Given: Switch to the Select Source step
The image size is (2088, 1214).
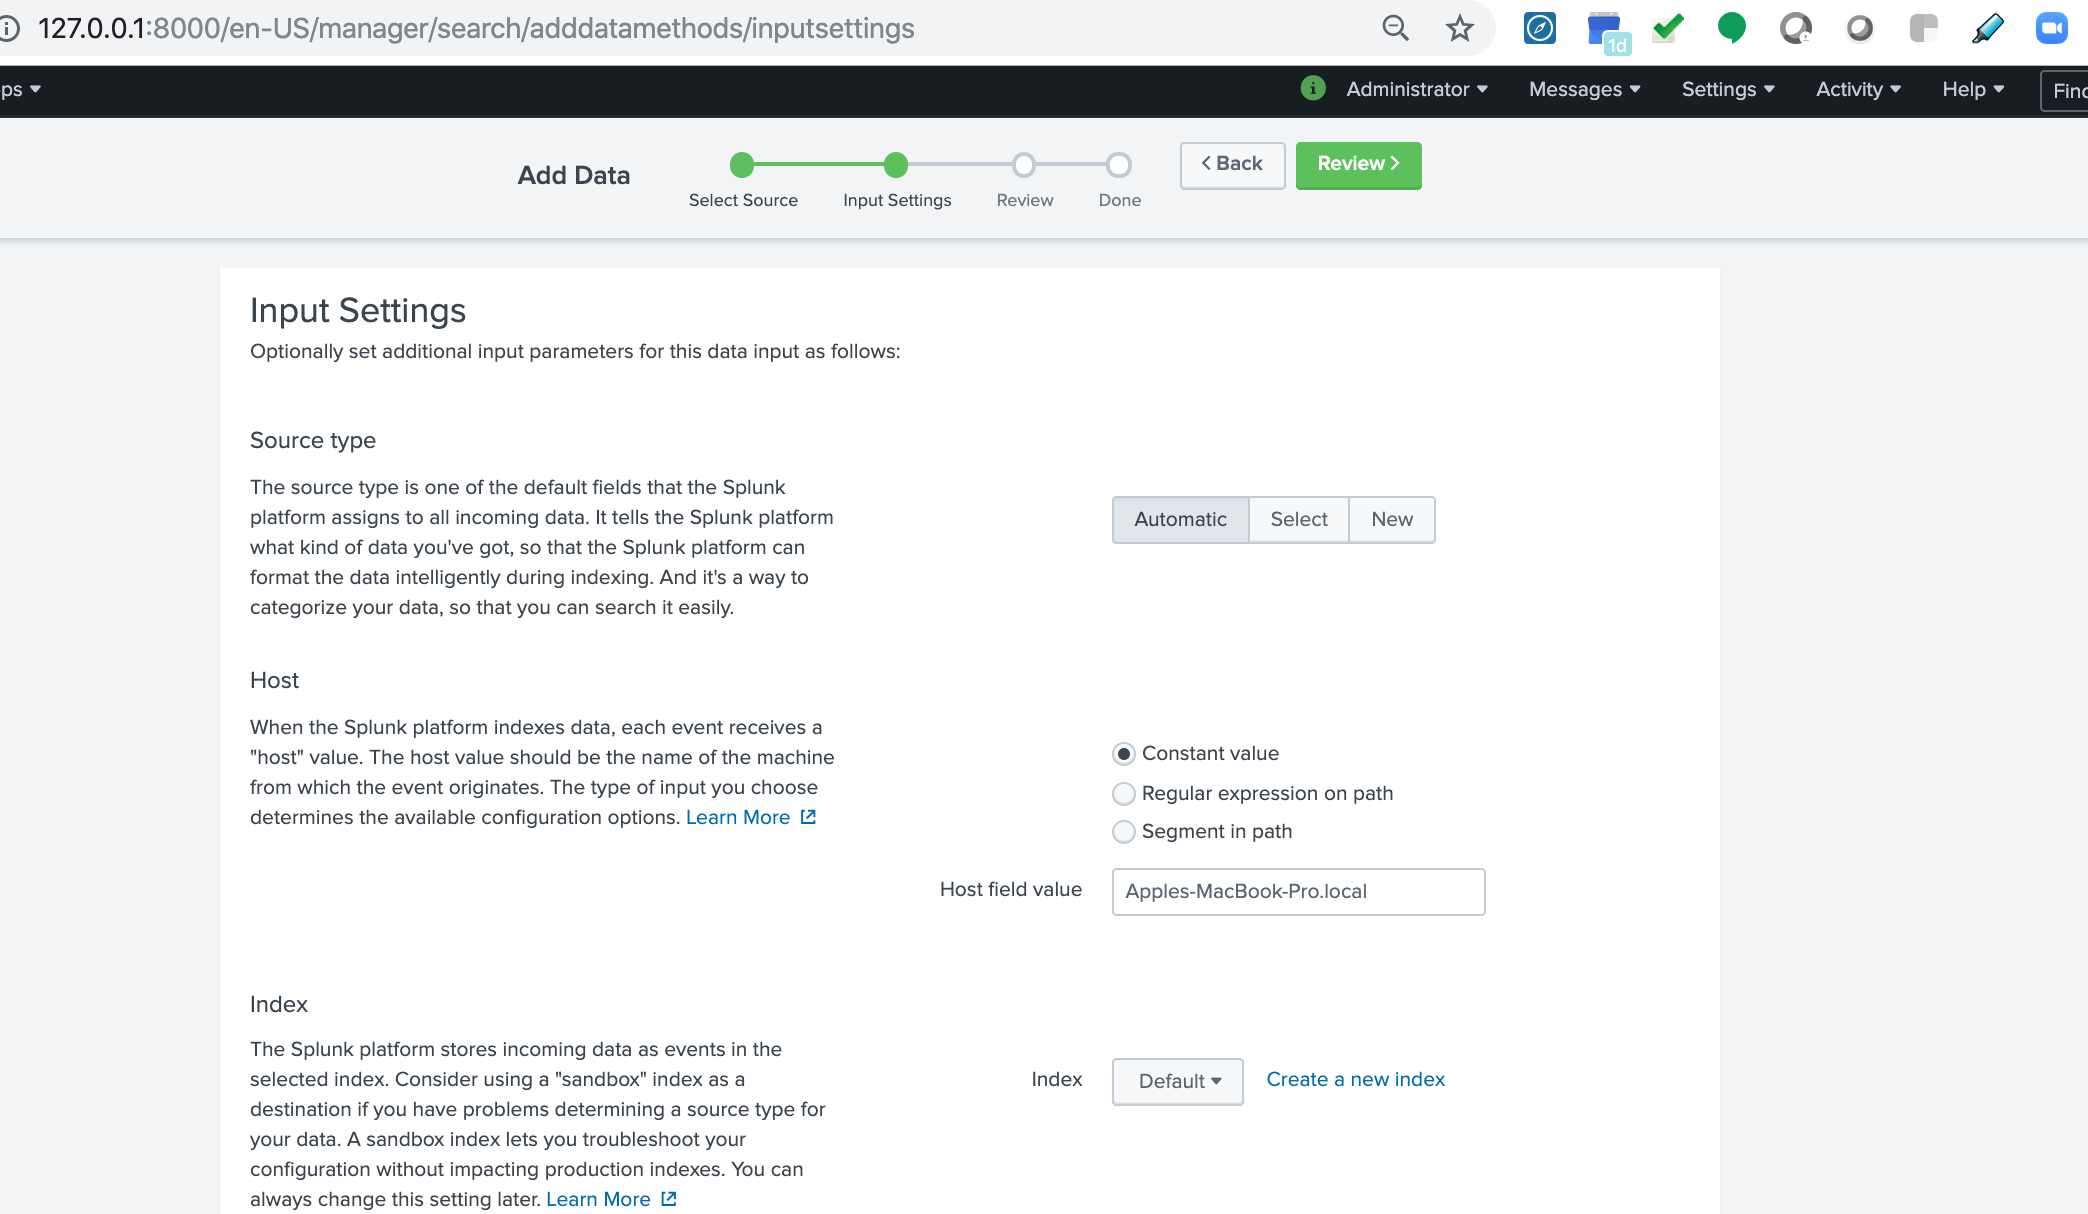Looking at the screenshot, I should click(x=743, y=180).
